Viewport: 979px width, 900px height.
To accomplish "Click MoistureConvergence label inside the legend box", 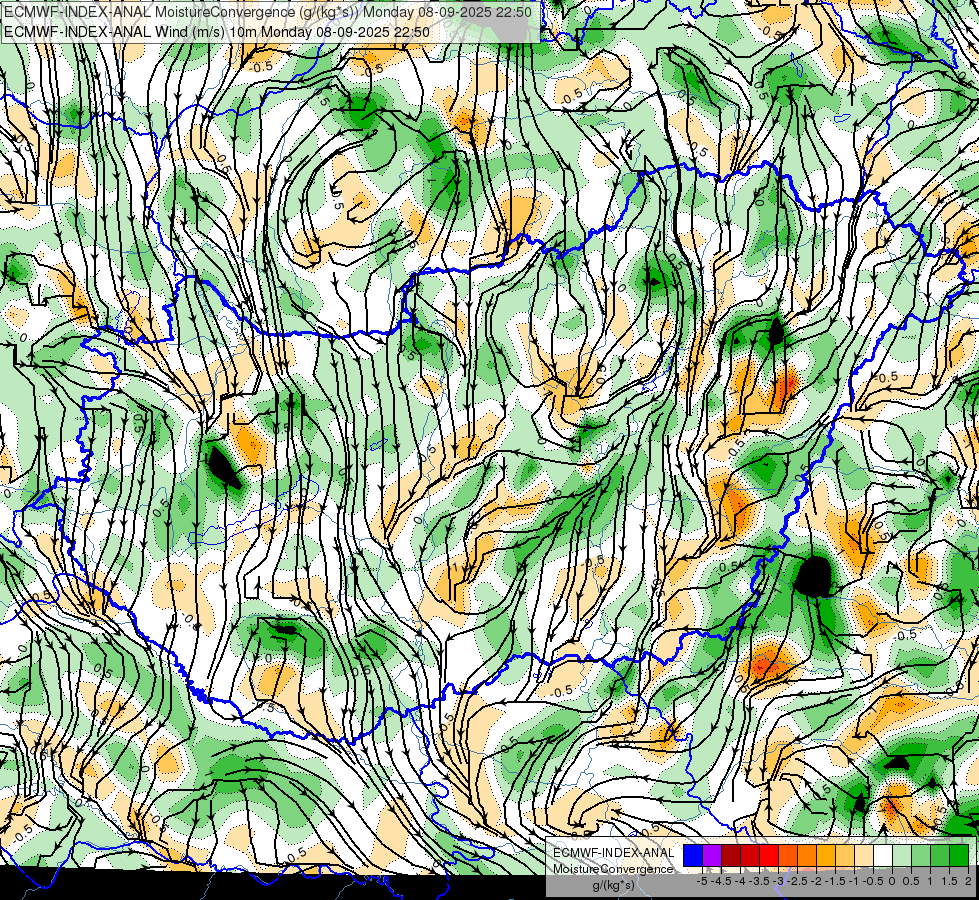I will 613,869.
